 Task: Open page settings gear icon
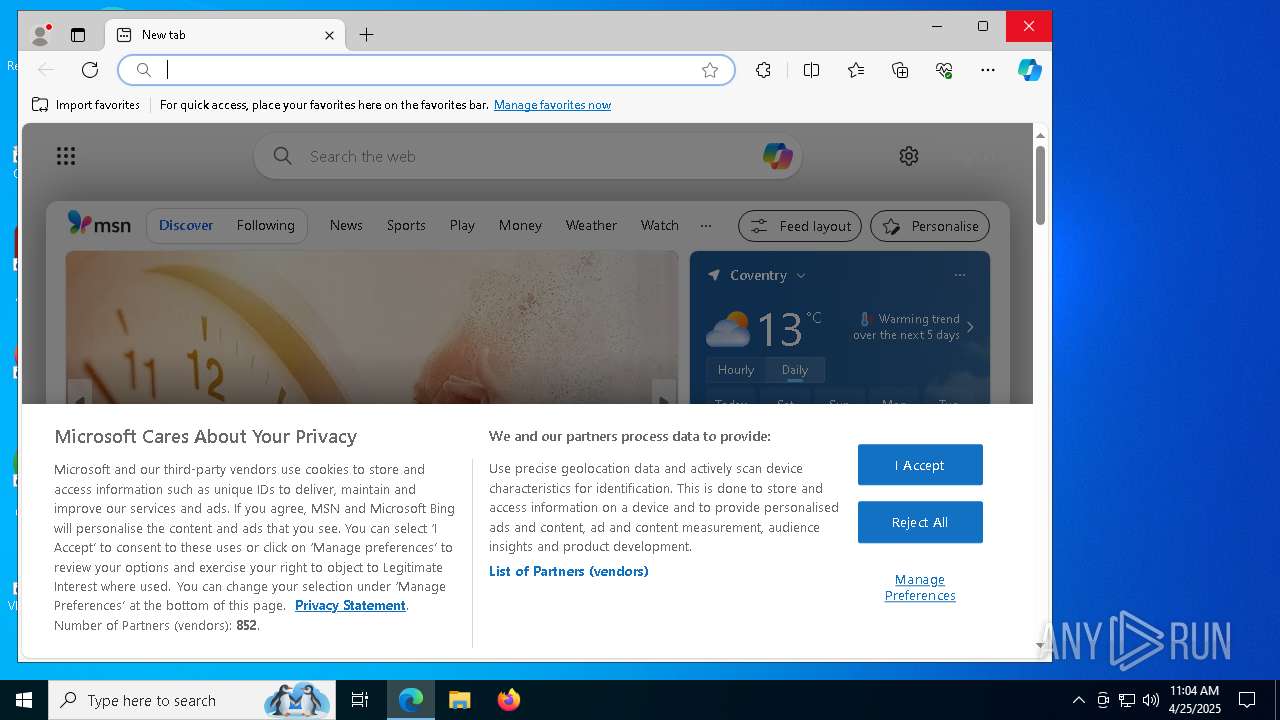pyautogui.click(x=909, y=156)
